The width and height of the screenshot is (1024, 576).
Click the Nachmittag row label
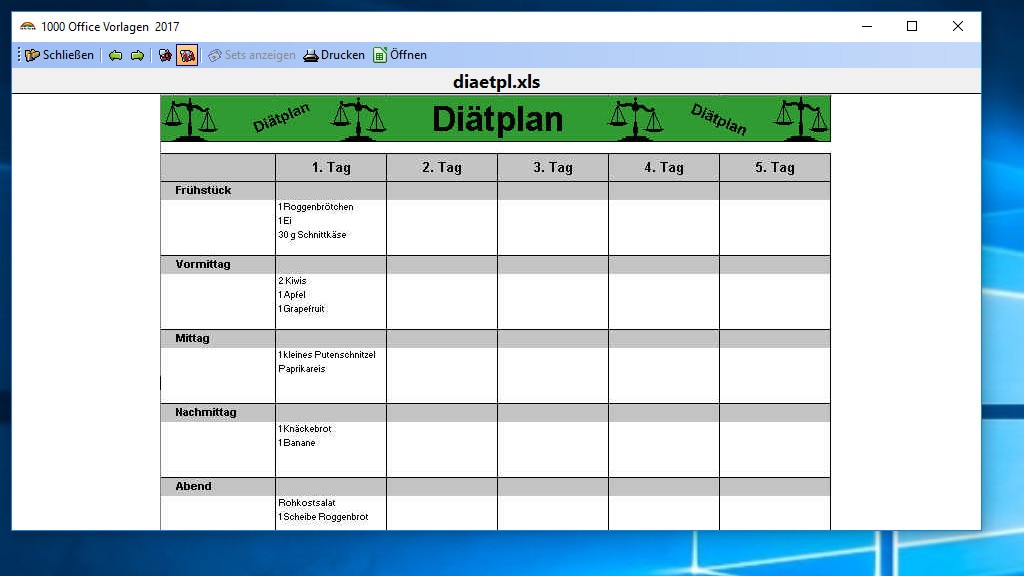(206, 412)
